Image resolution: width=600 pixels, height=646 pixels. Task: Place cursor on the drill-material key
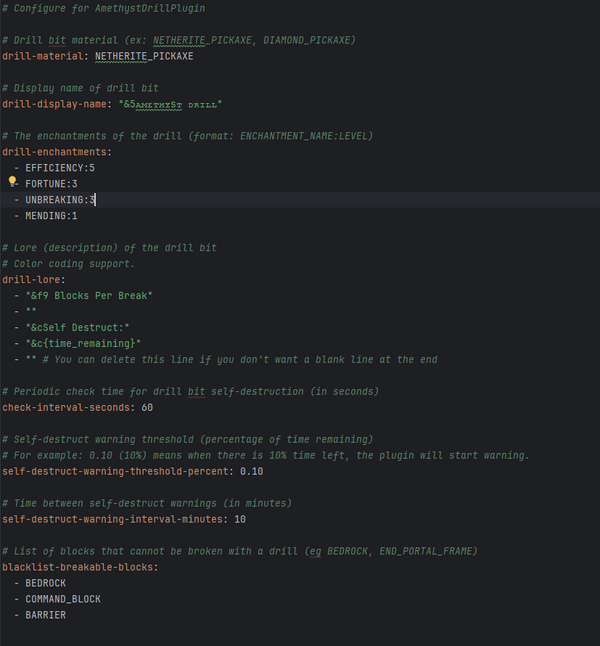pyautogui.click(x=45, y=56)
